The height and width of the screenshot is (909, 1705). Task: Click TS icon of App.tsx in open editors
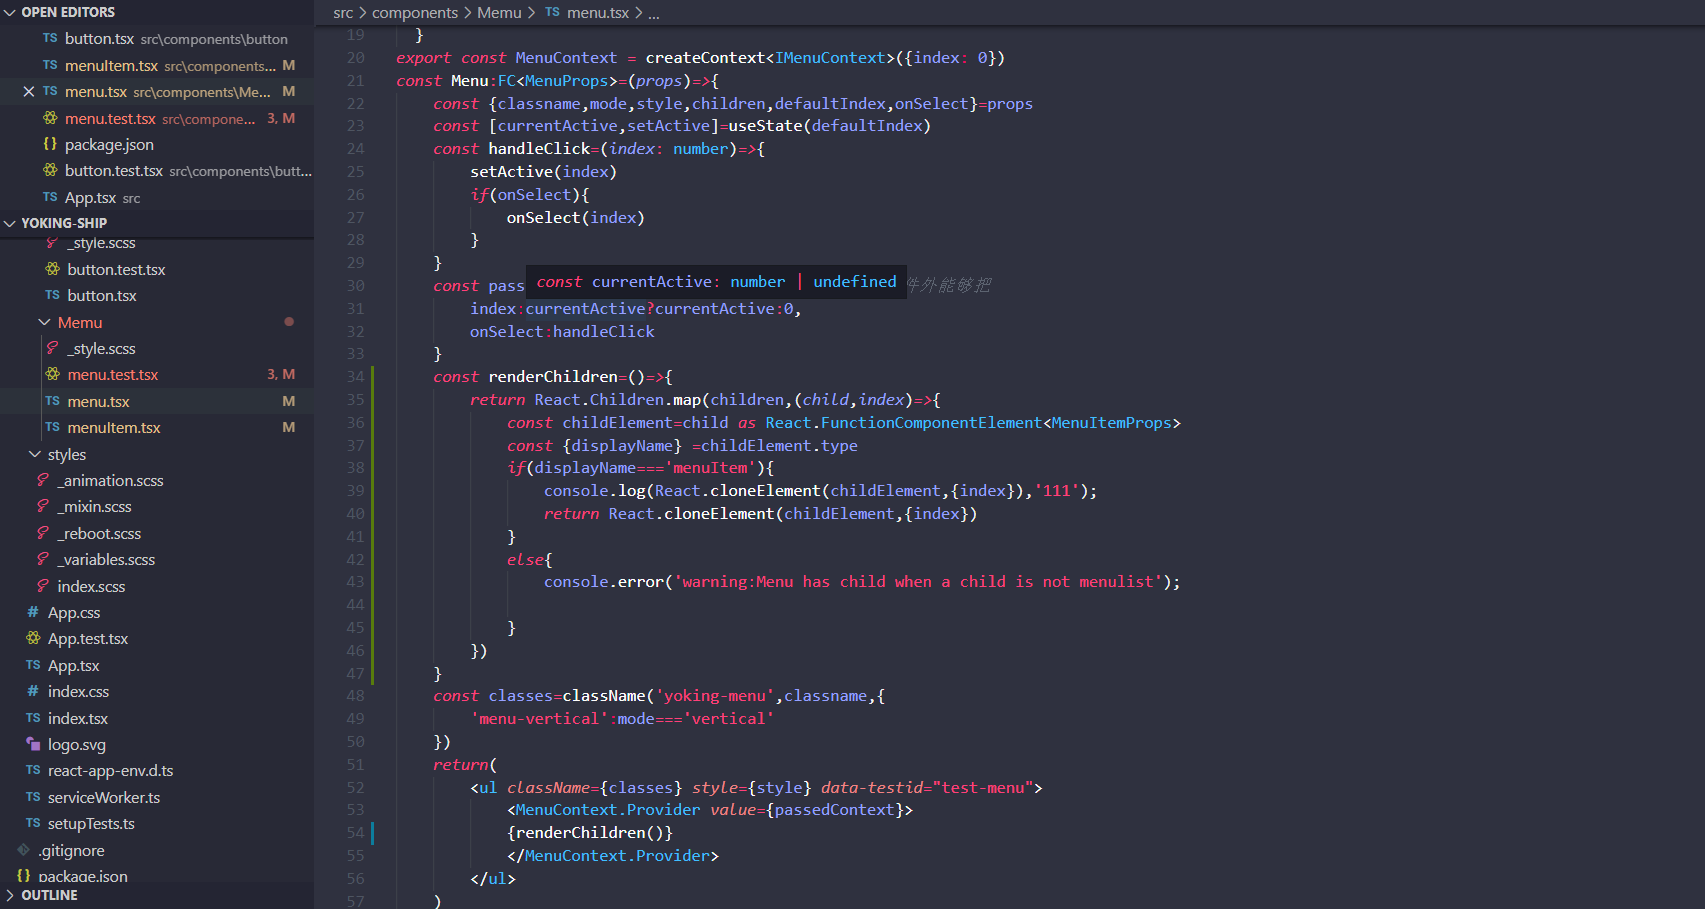click(x=50, y=197)
